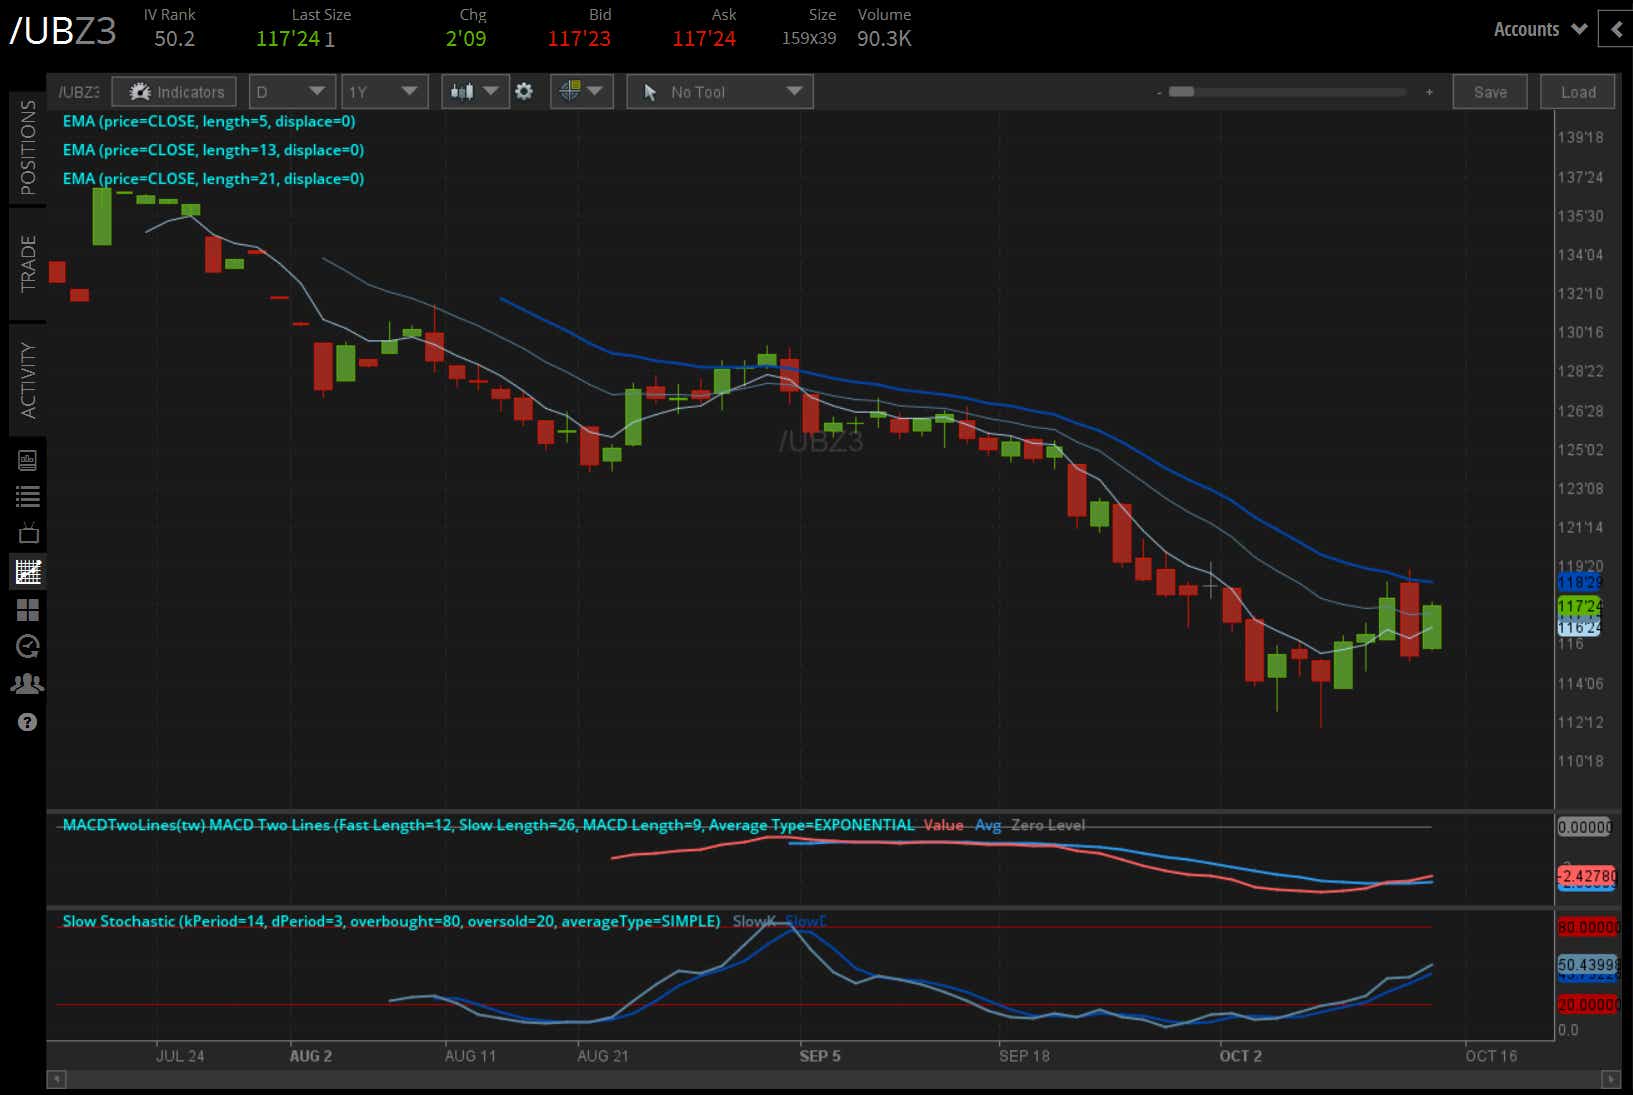The width and height of the screenshot is (1633, 1095).
Task: Click the OCT 2 date axis label
Action: [1240, 1056]
